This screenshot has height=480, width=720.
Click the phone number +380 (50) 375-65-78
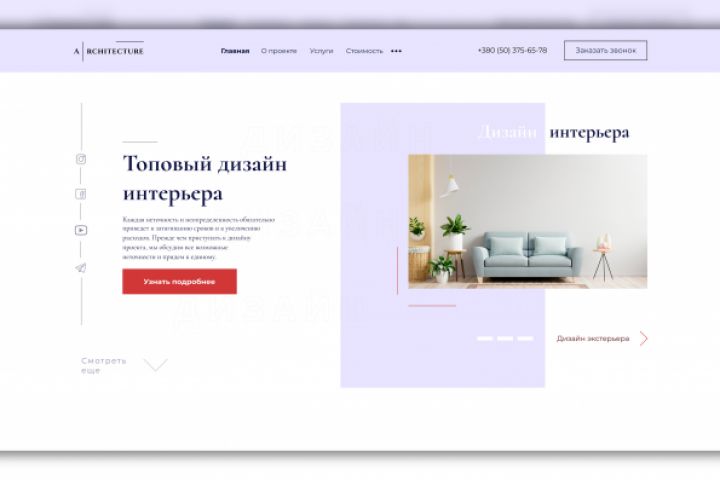point(512,50)
